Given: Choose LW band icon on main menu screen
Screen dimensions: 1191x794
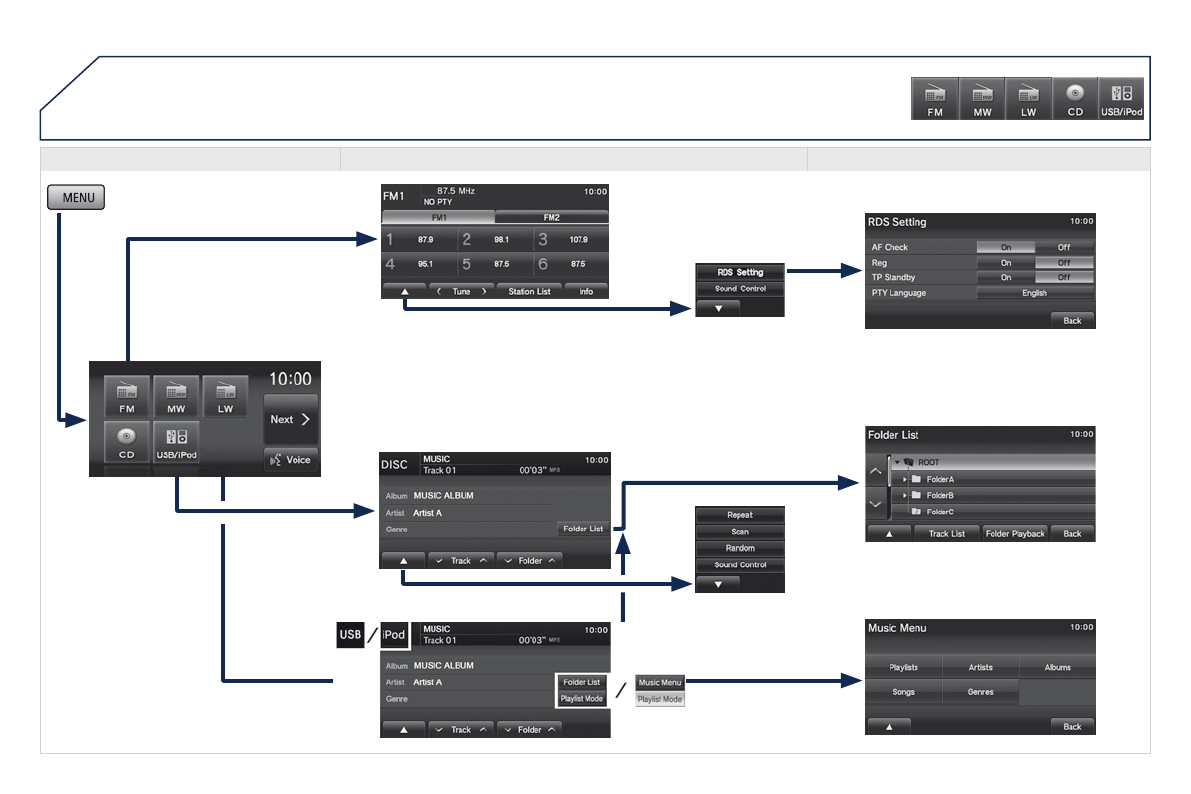Looking at the screenshot, I should click(x=225, y=397).
